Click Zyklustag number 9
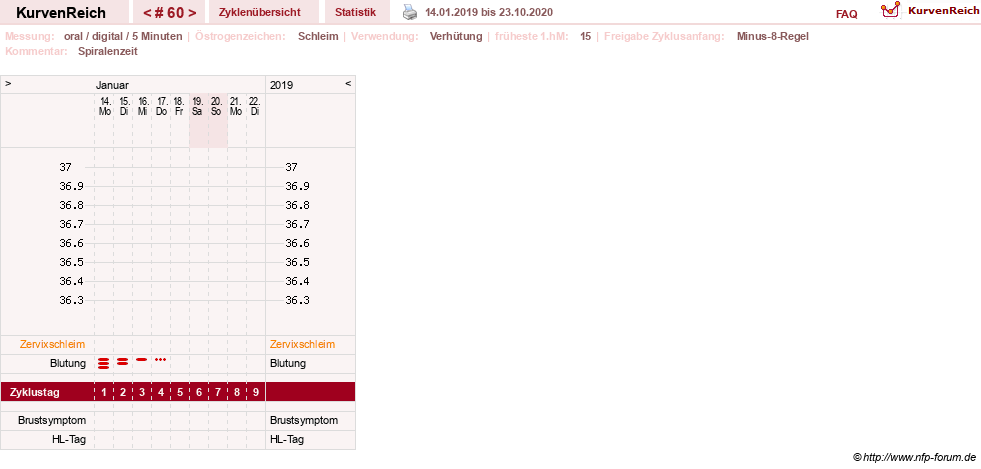The width and height of the screenshot is (981, 469). (256, 393)
